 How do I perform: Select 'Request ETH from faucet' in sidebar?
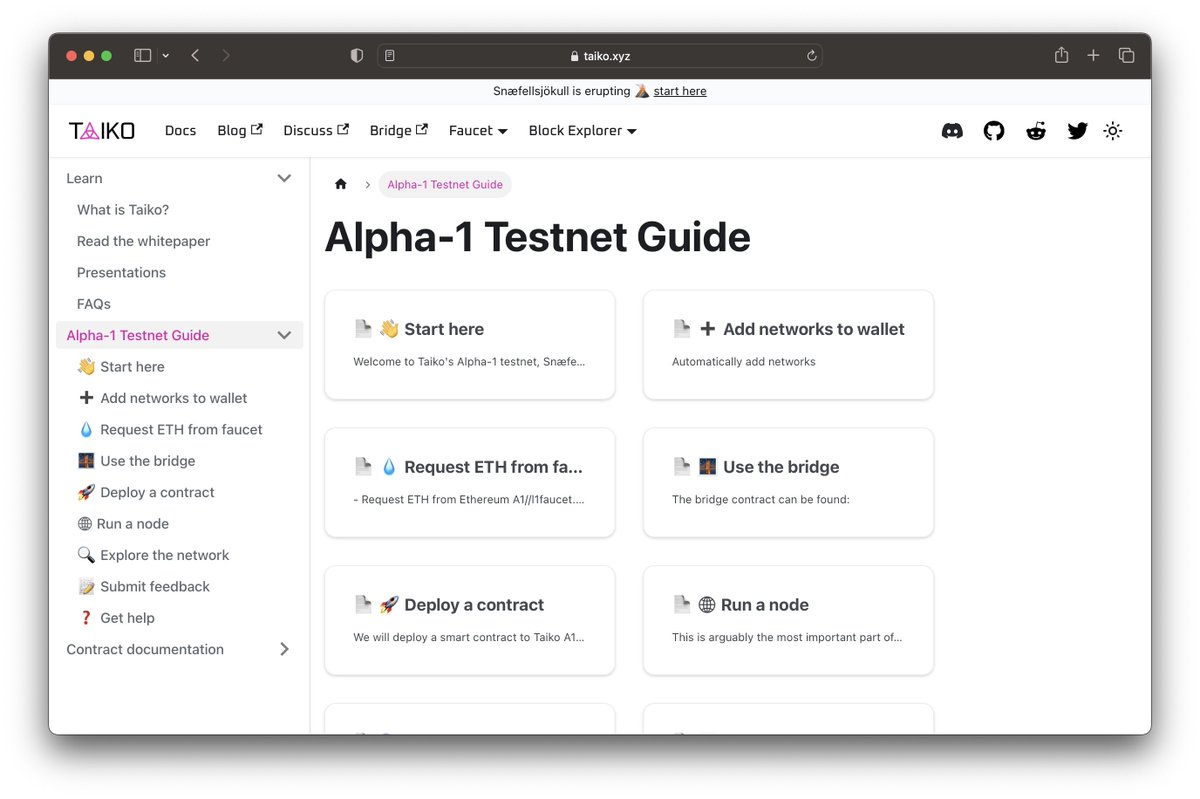[x=170, y=430]
